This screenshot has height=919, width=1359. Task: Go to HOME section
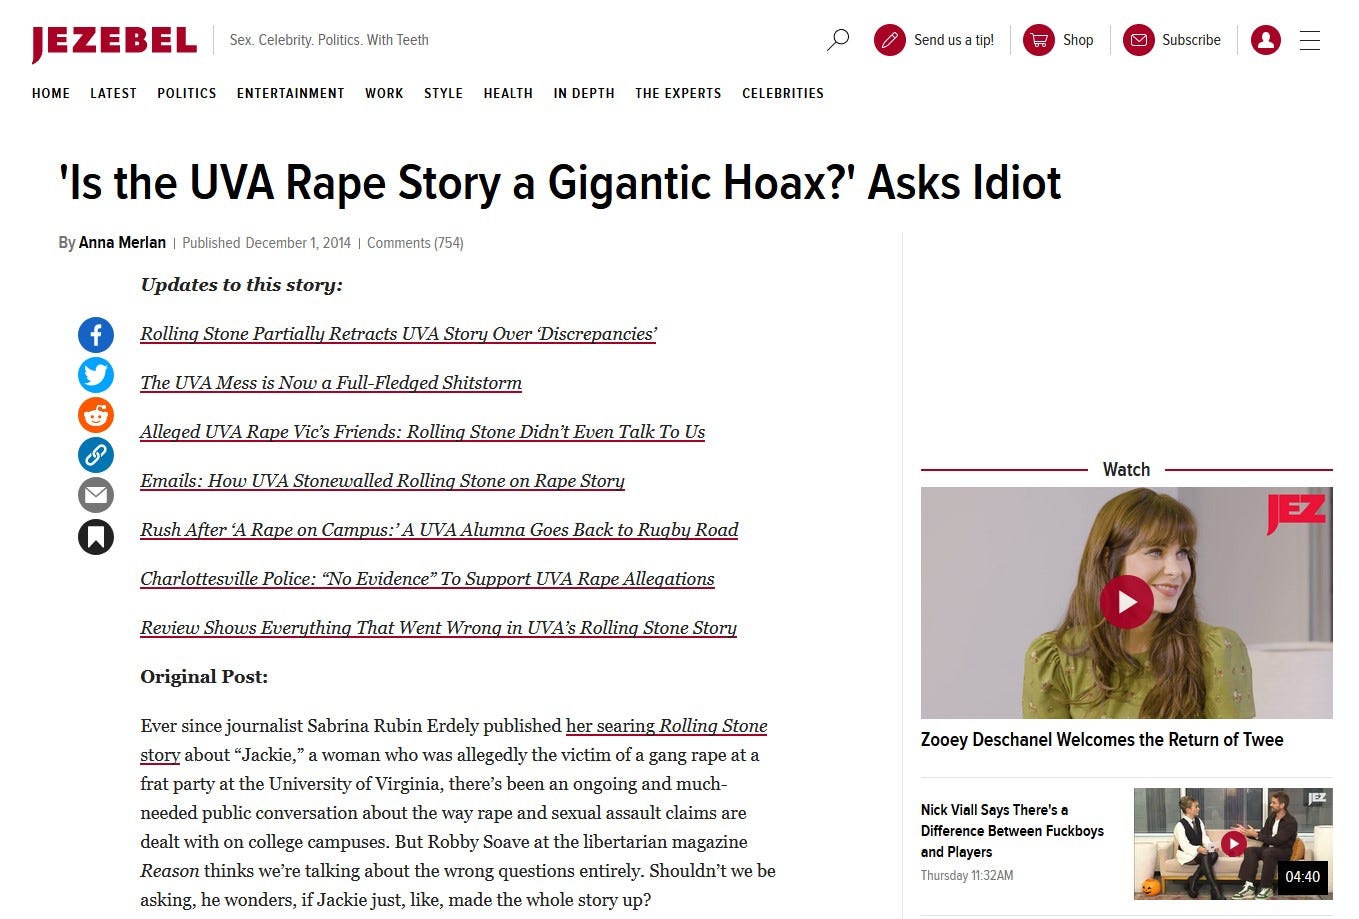[x=51, y=93]
